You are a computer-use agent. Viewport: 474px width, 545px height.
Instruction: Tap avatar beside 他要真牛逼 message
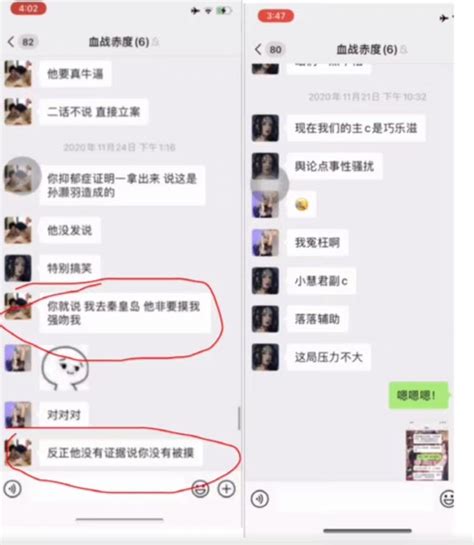point(18,73)
